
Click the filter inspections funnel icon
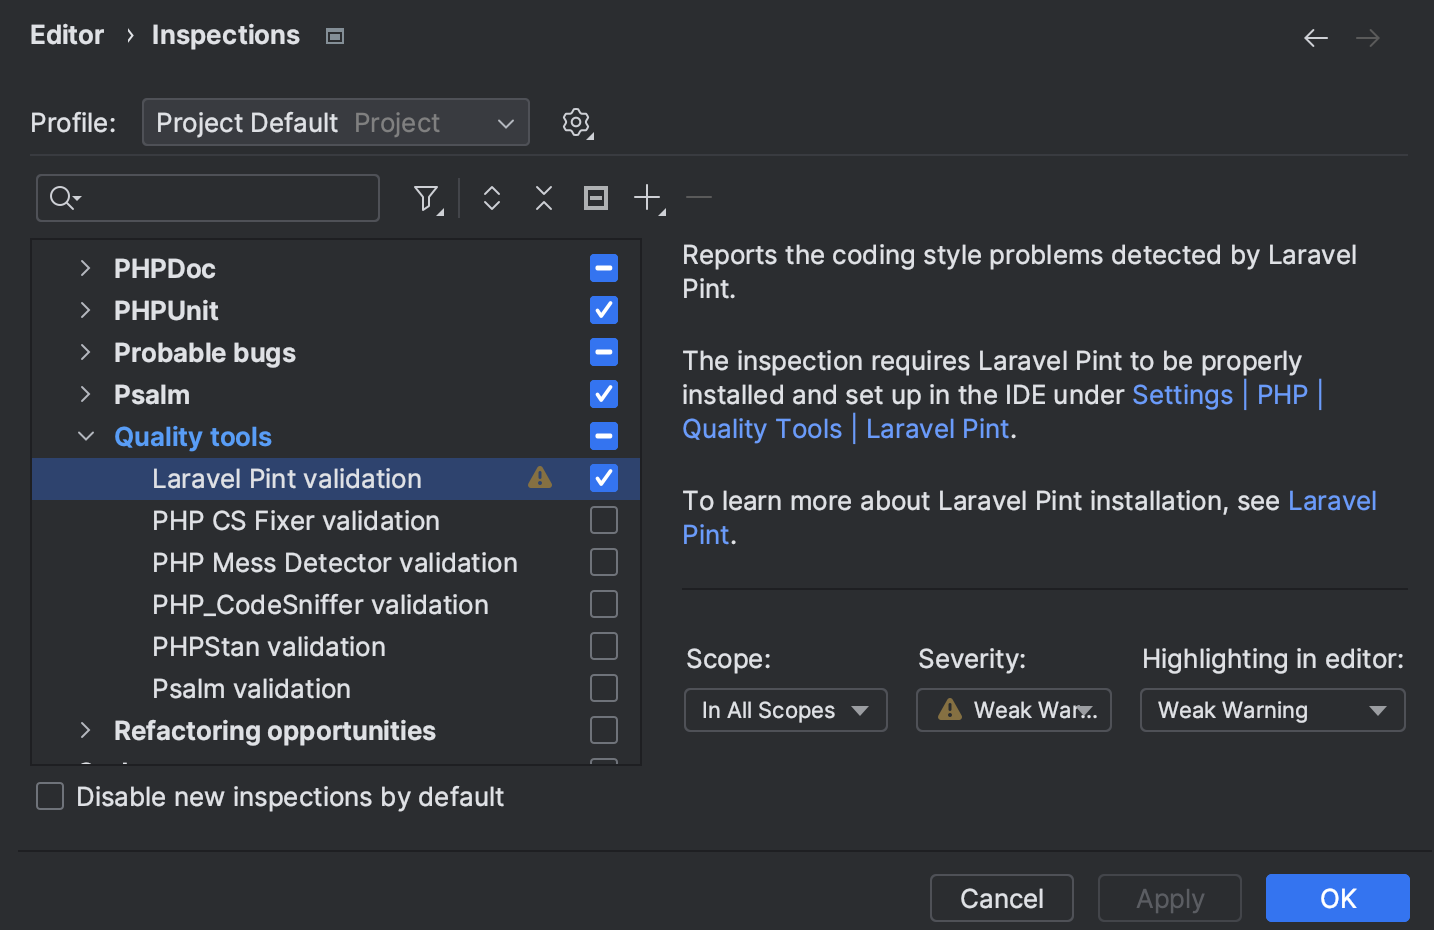[428, 199]
